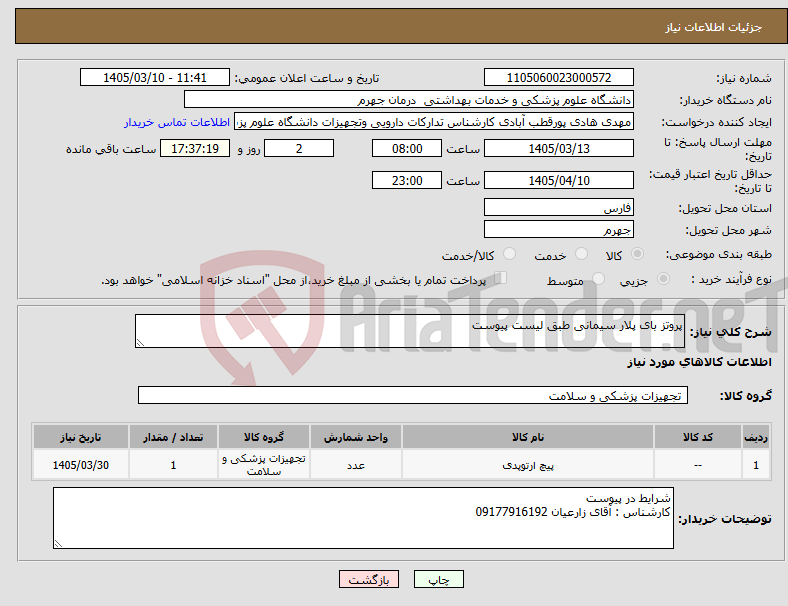Image resolution: width=788 pixels, height=606 pixels.
Task: Click the remaining days field showing 2
Action: point(299,148)
